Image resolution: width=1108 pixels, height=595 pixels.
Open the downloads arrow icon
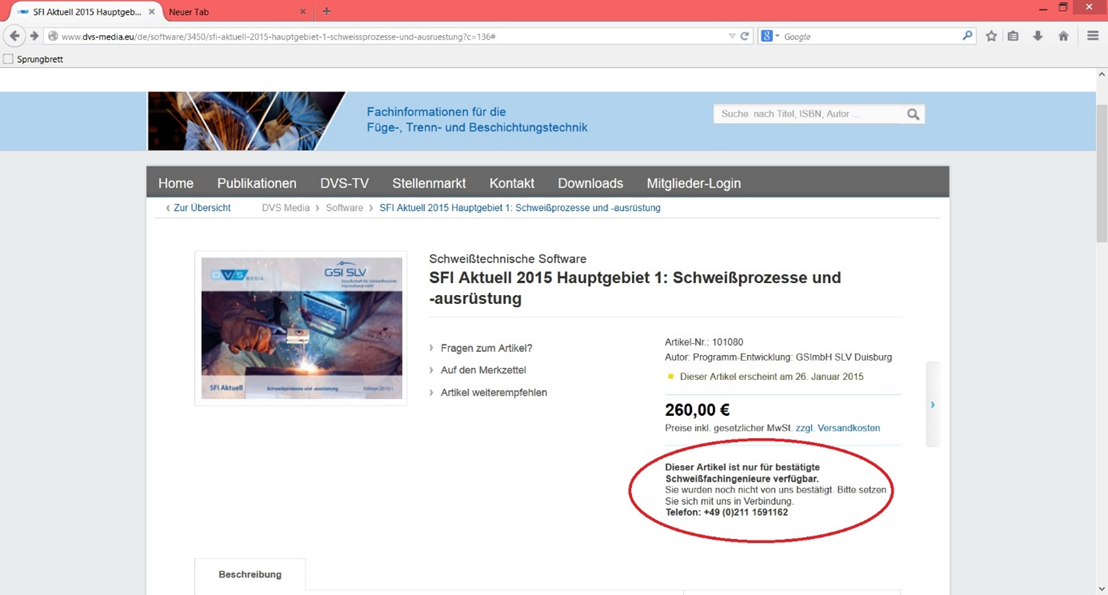(x=1037, y=36)
